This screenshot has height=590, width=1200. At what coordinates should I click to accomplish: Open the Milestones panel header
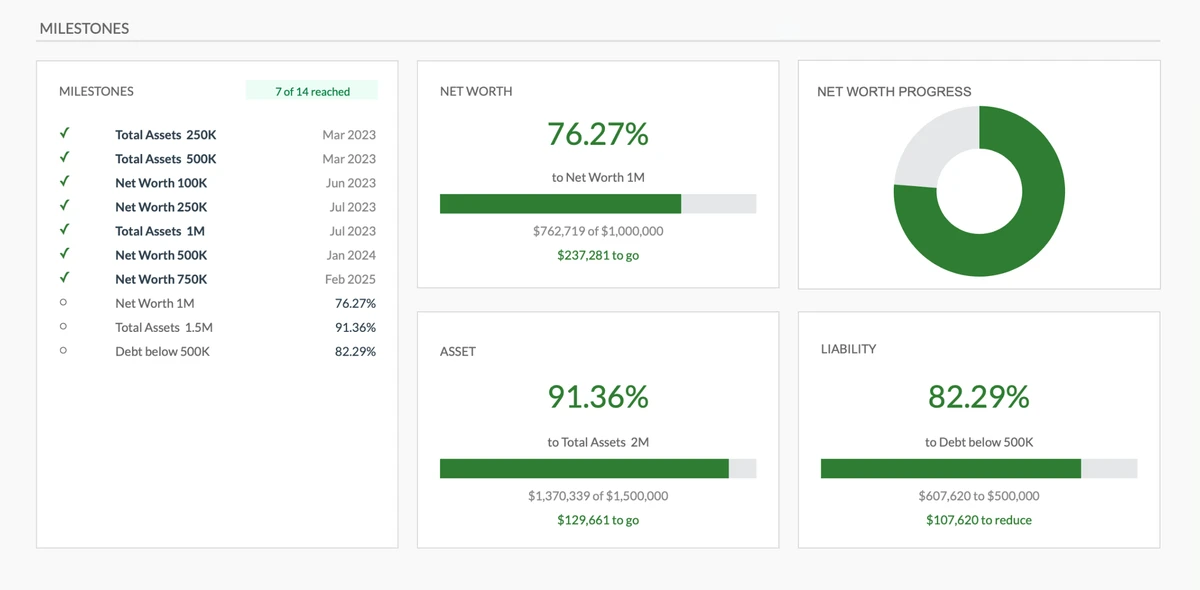[x=96, y=91]
